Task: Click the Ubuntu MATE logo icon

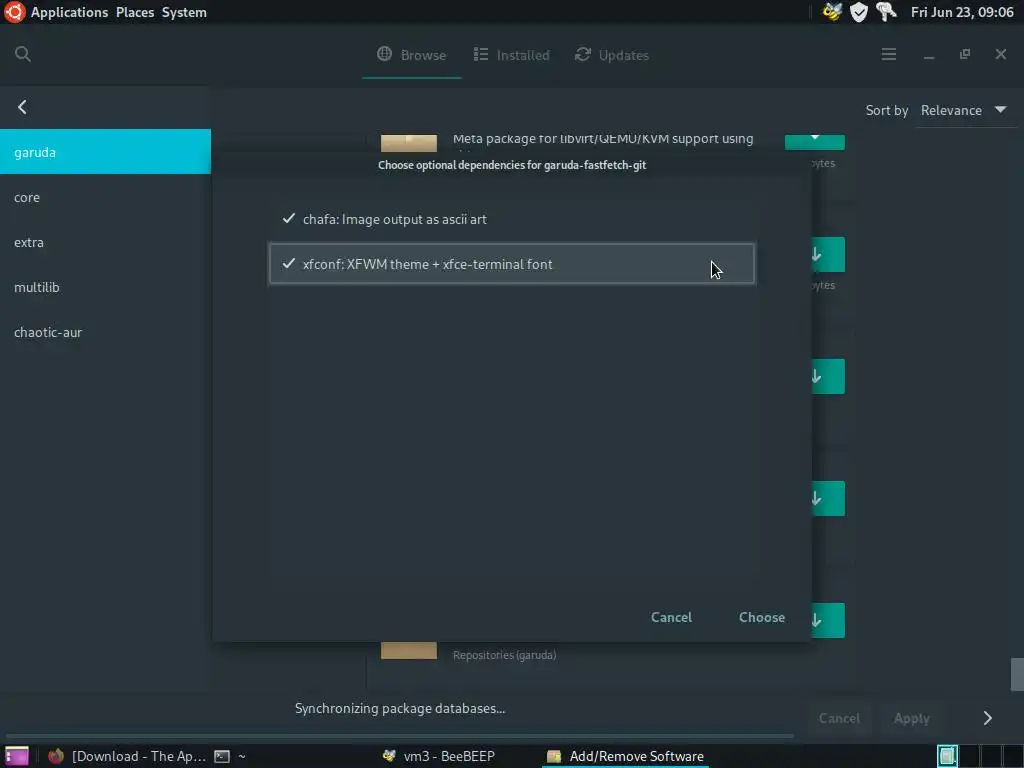Action: pyautogui.click(x=14, y=12)
